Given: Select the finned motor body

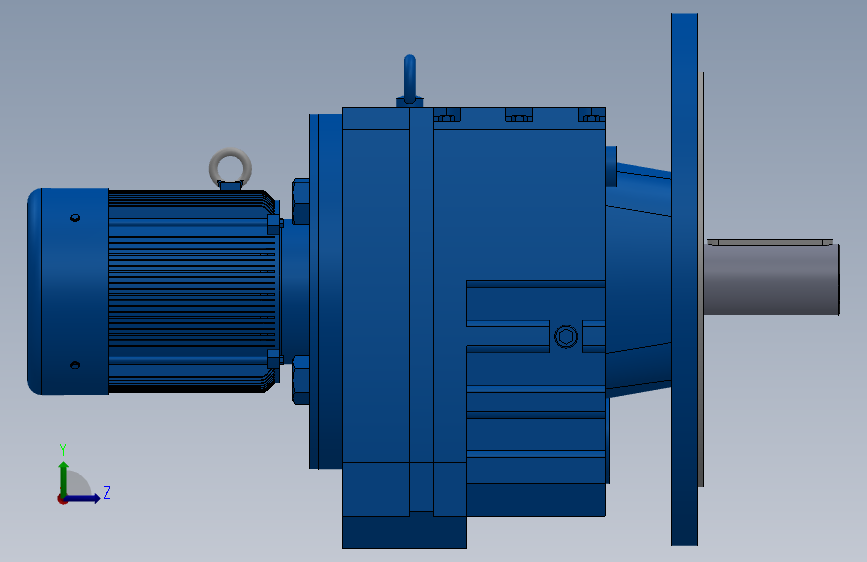Looking at the screenshot, I should point(192,292).
